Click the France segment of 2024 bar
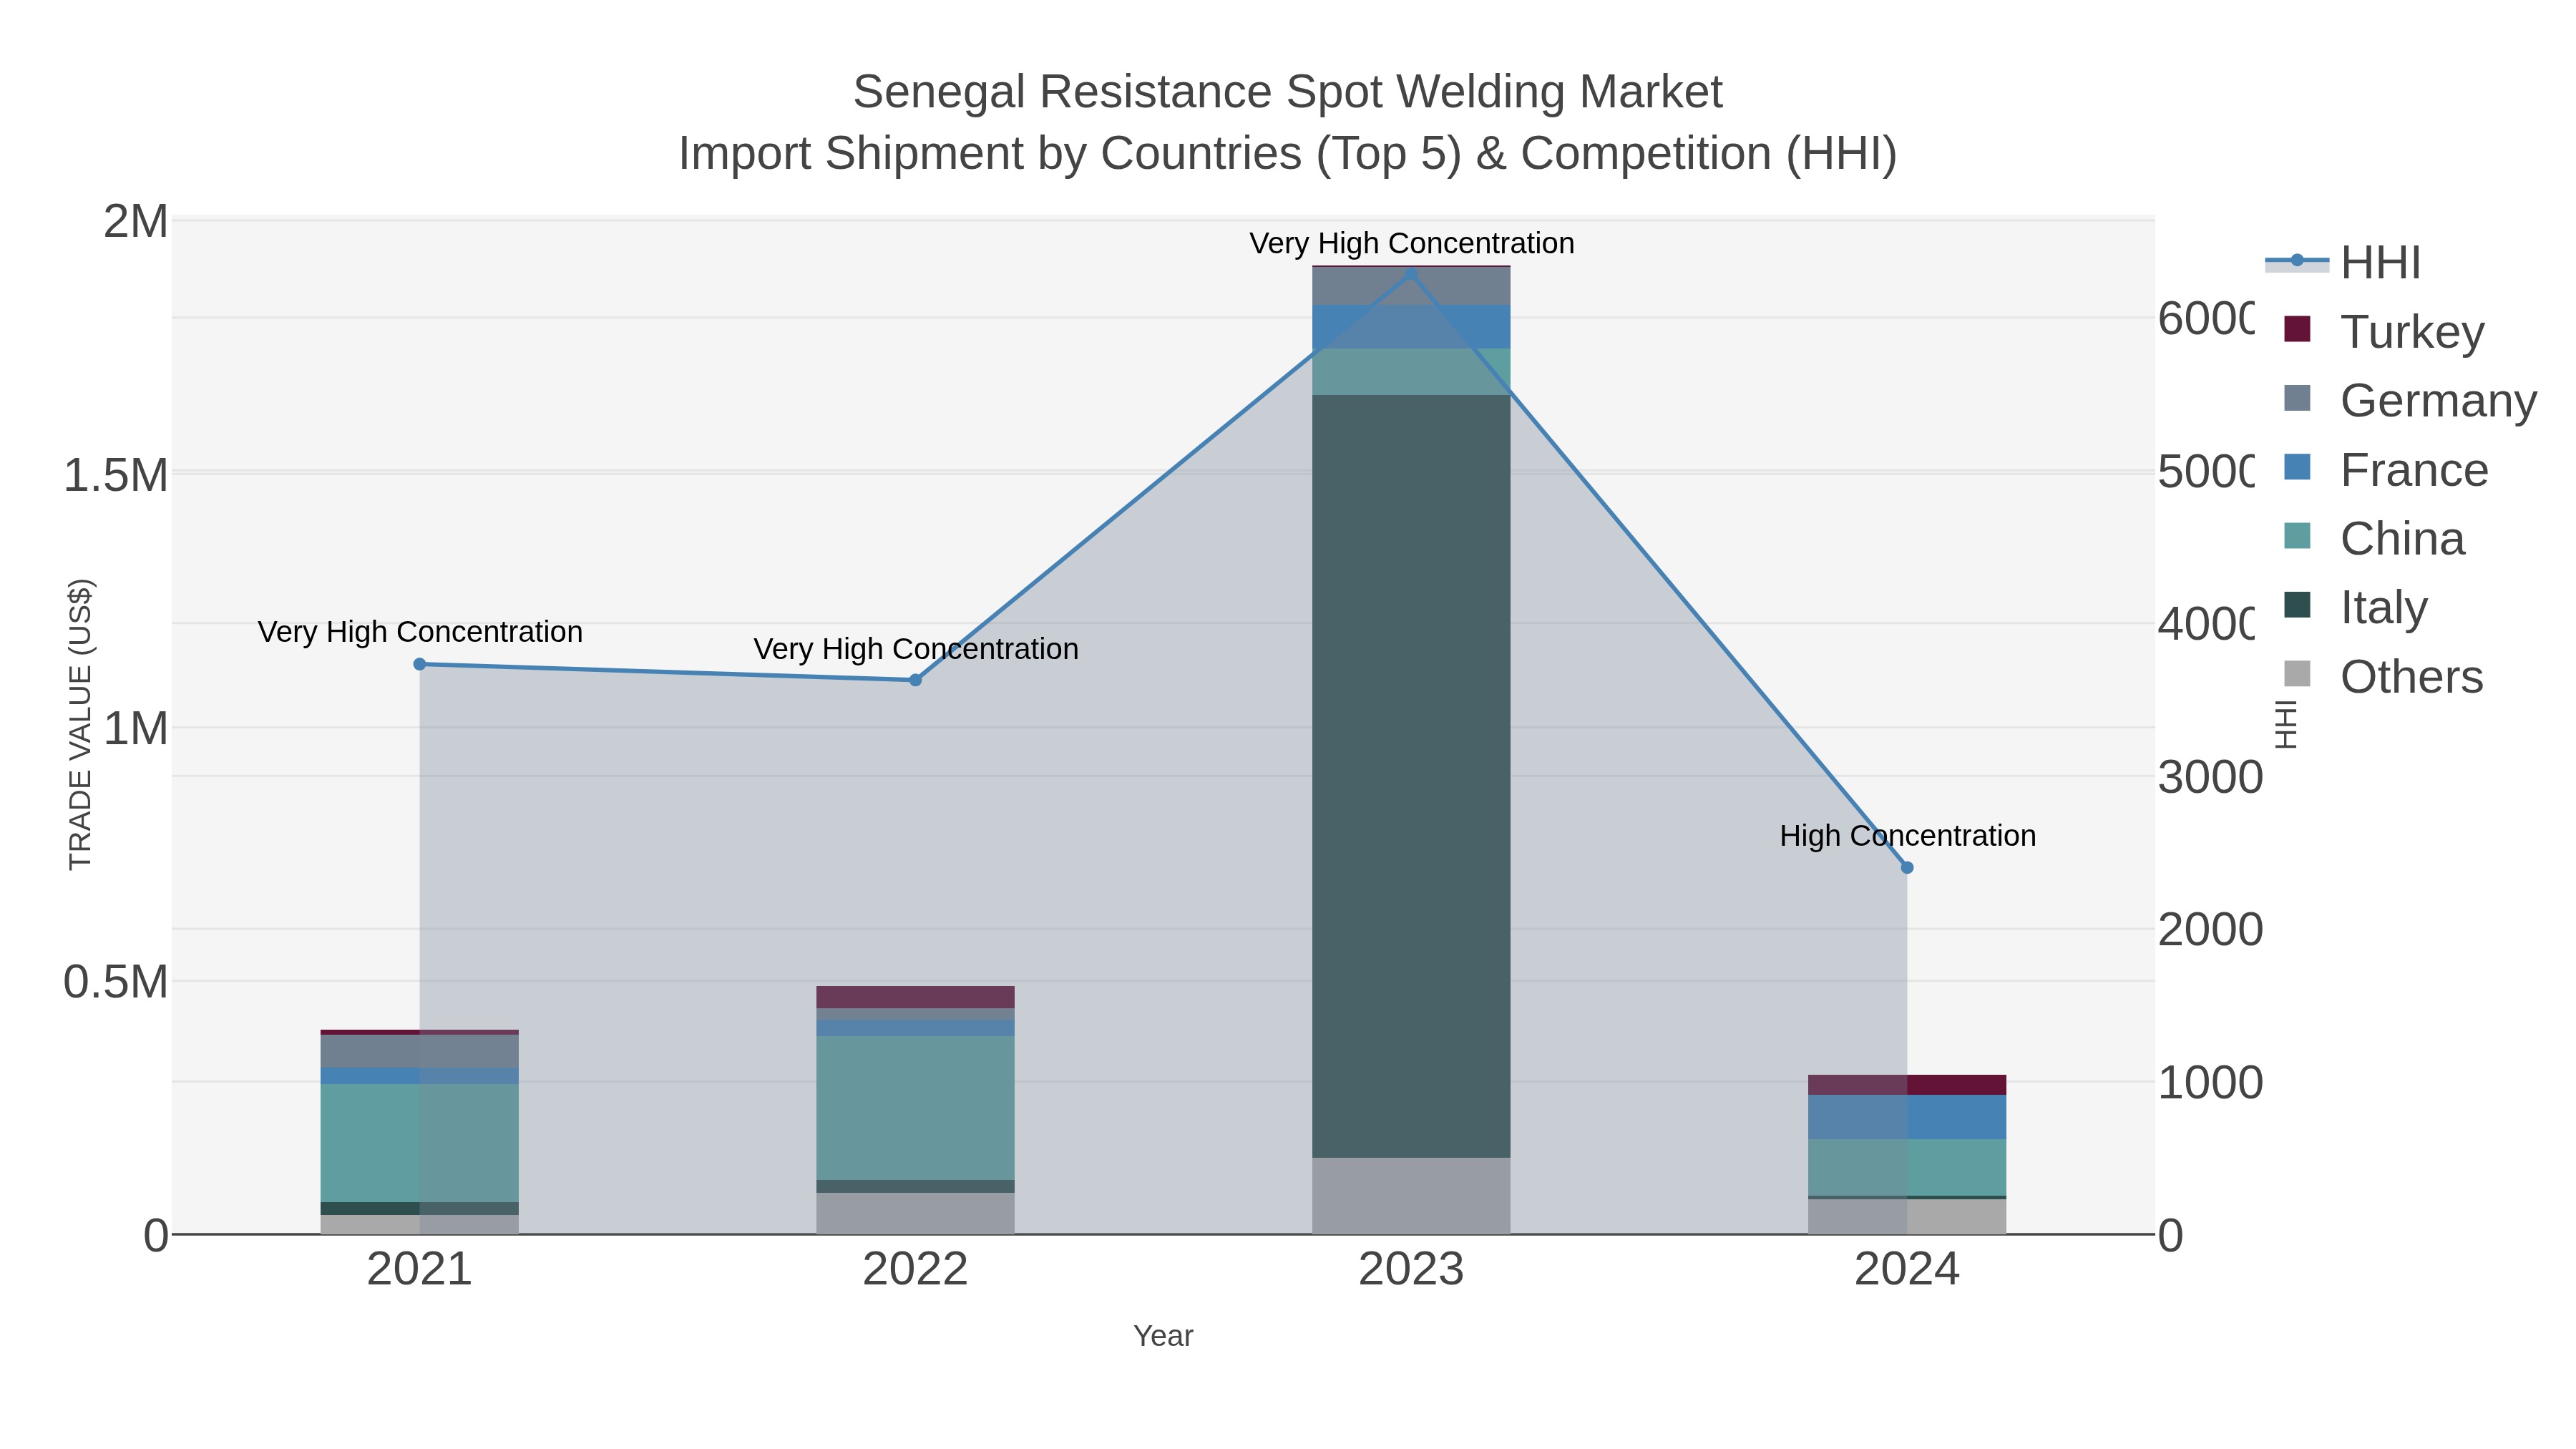The image size is (2576, 1449). [x=1907, y=1117]
